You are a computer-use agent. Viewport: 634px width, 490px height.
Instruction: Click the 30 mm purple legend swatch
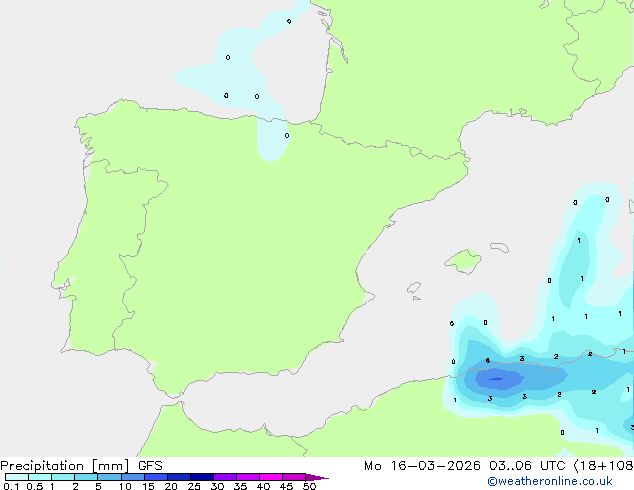[x=225, y=477]
